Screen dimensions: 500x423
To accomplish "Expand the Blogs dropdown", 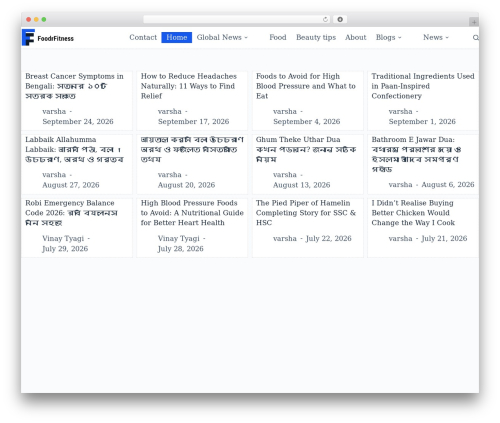I will (389, 37).
